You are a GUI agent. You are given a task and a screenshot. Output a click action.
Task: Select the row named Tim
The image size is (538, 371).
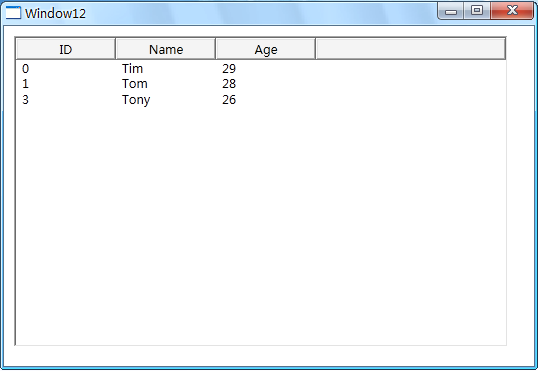coord(261,69)
